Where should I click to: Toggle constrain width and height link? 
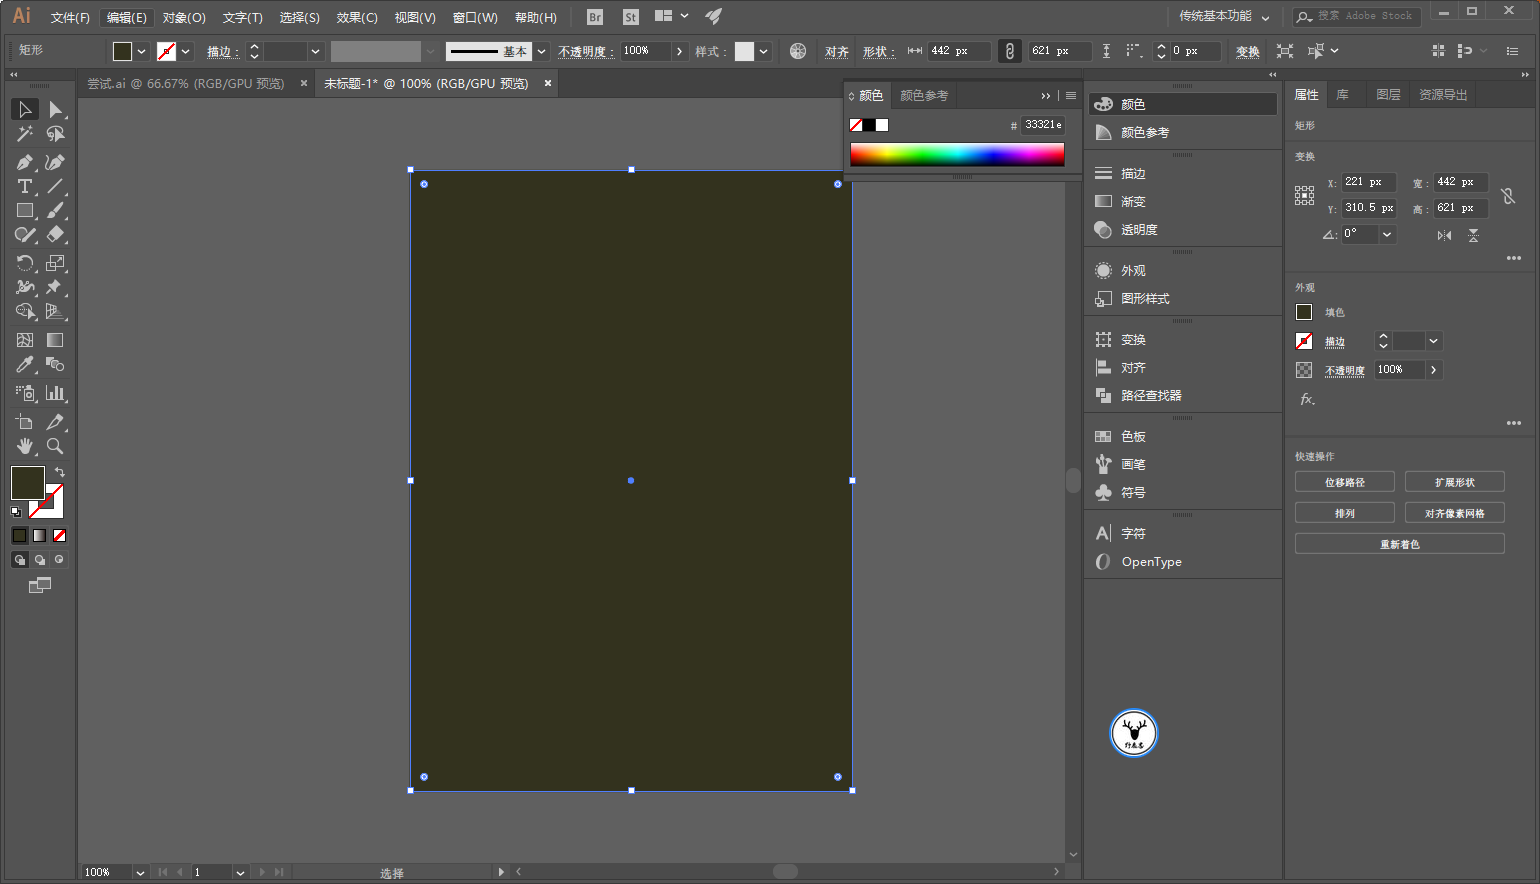1010,51
